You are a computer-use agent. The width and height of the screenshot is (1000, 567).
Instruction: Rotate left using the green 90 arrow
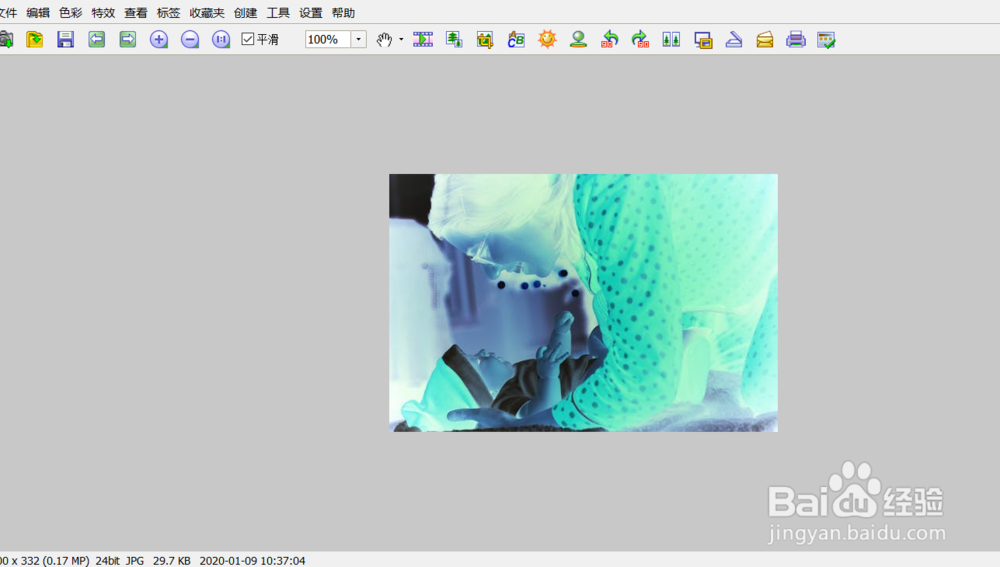610,40
